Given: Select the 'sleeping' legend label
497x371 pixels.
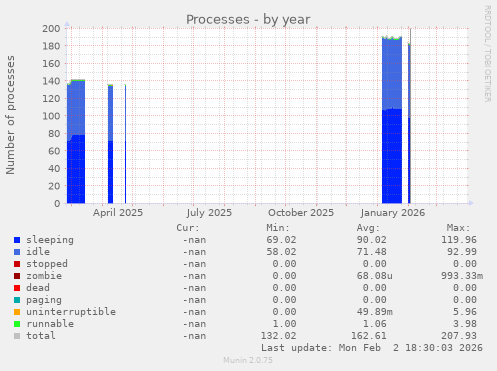Looking at the screenshot, I should 50,240.
